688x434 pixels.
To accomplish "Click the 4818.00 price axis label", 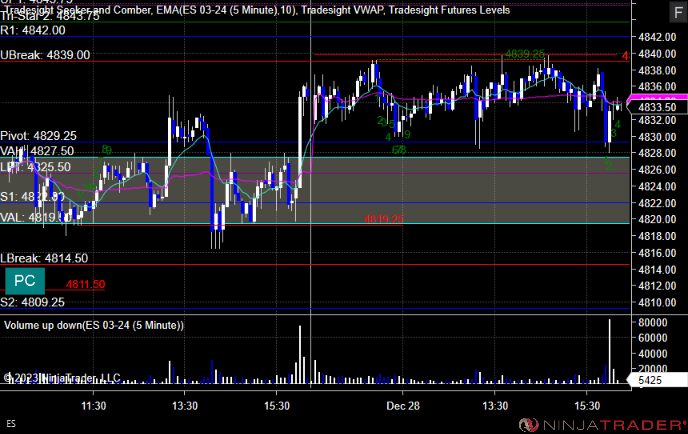I will [x=657, y=236].
